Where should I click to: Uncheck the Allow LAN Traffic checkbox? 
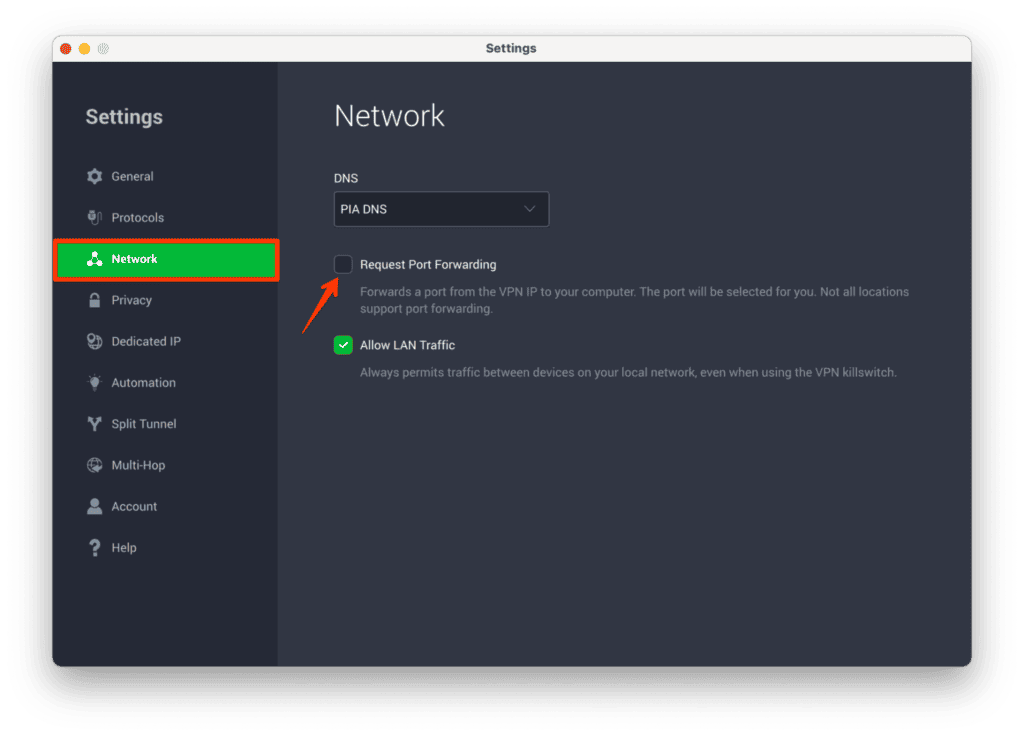point(343,345)
